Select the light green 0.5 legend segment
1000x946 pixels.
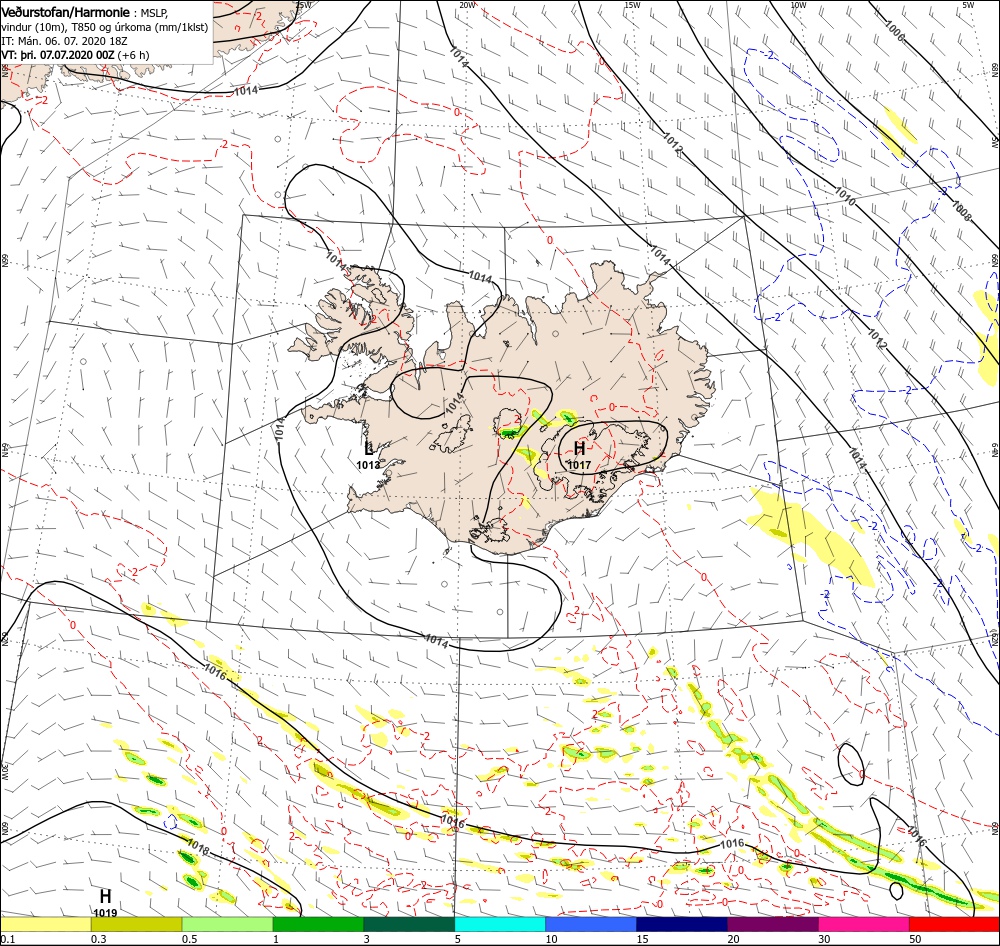(x=228, y=924)
